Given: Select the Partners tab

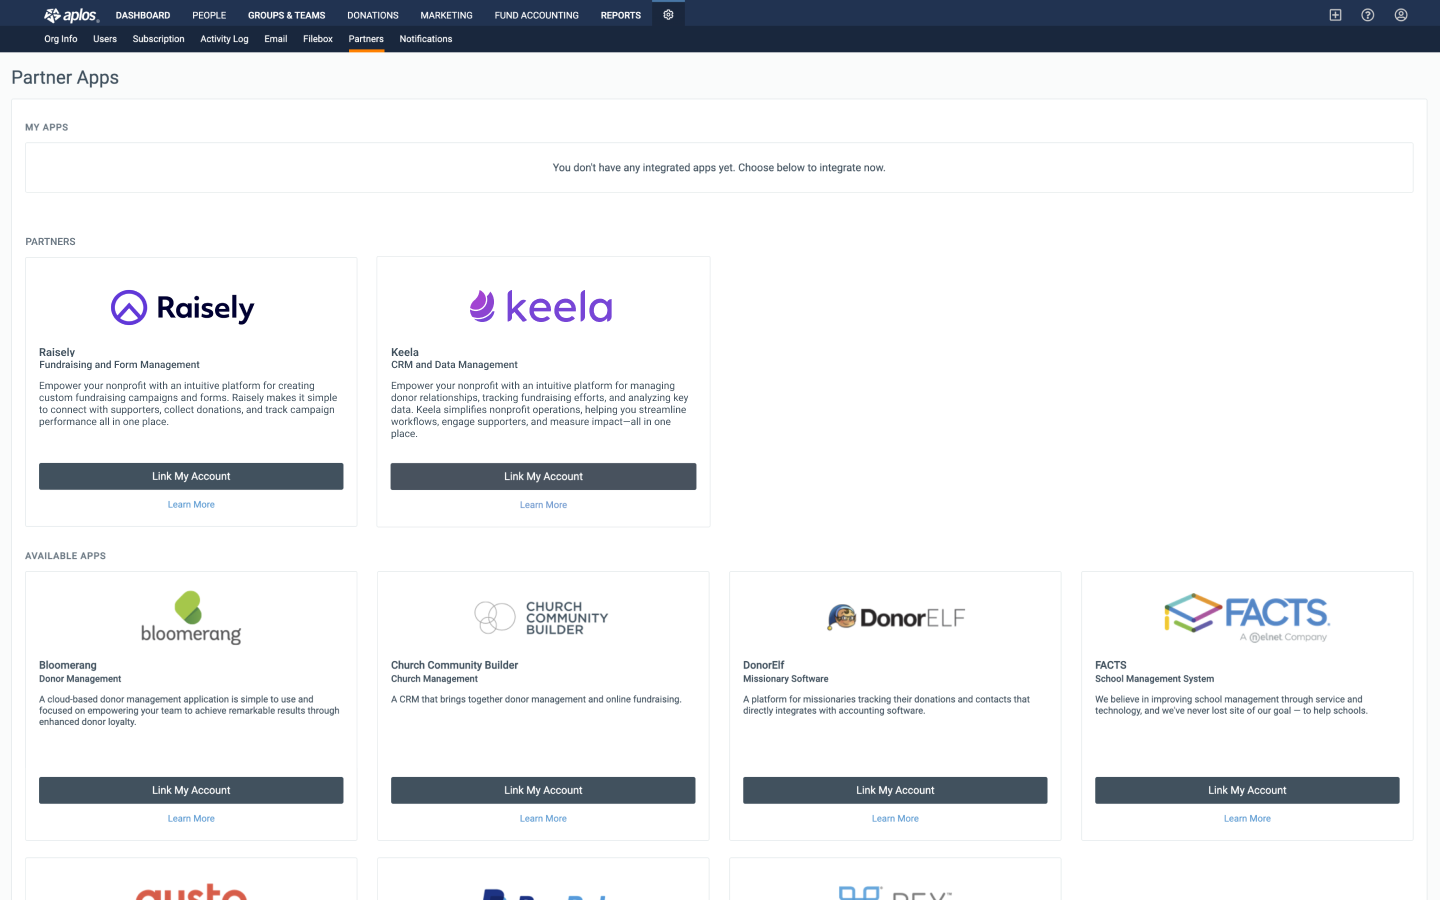Looking at the screenshot, I should coord(366,39).
